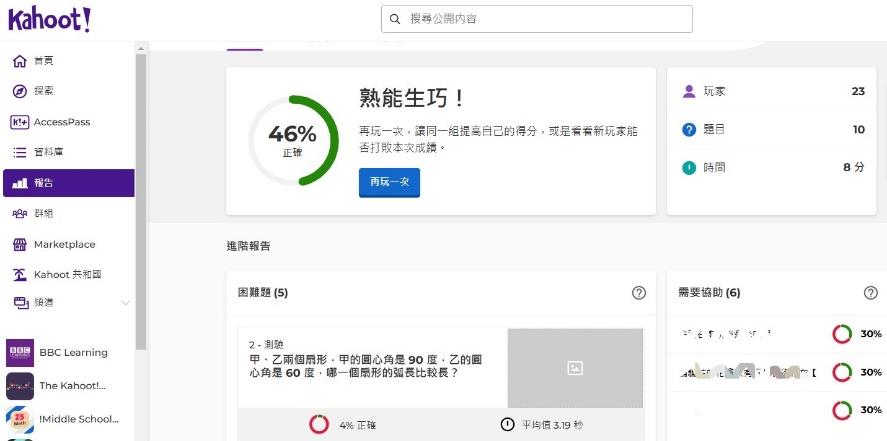Click help icon beside 困難題 (5)

click(x=639, y=293)
